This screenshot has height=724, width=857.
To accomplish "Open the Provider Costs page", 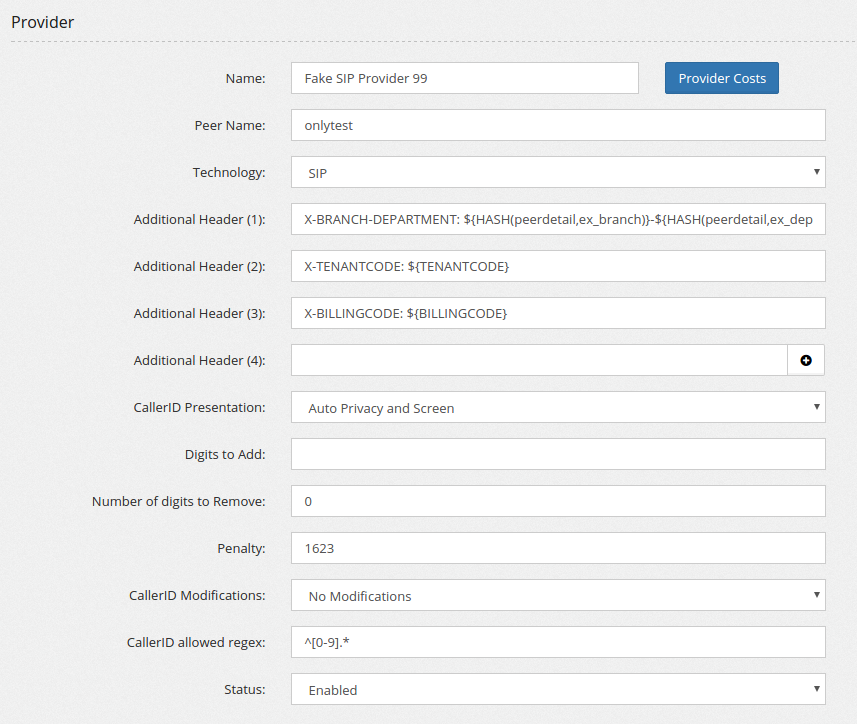I will 721,78.
